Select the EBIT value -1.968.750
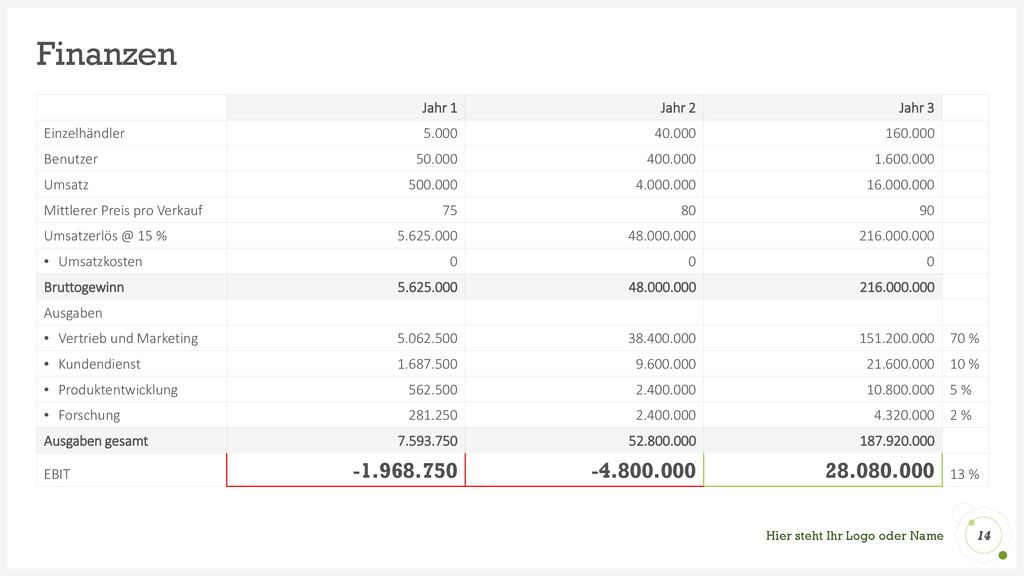Image resolution: width=1024 pixels, height=576 pixels. 405,470
